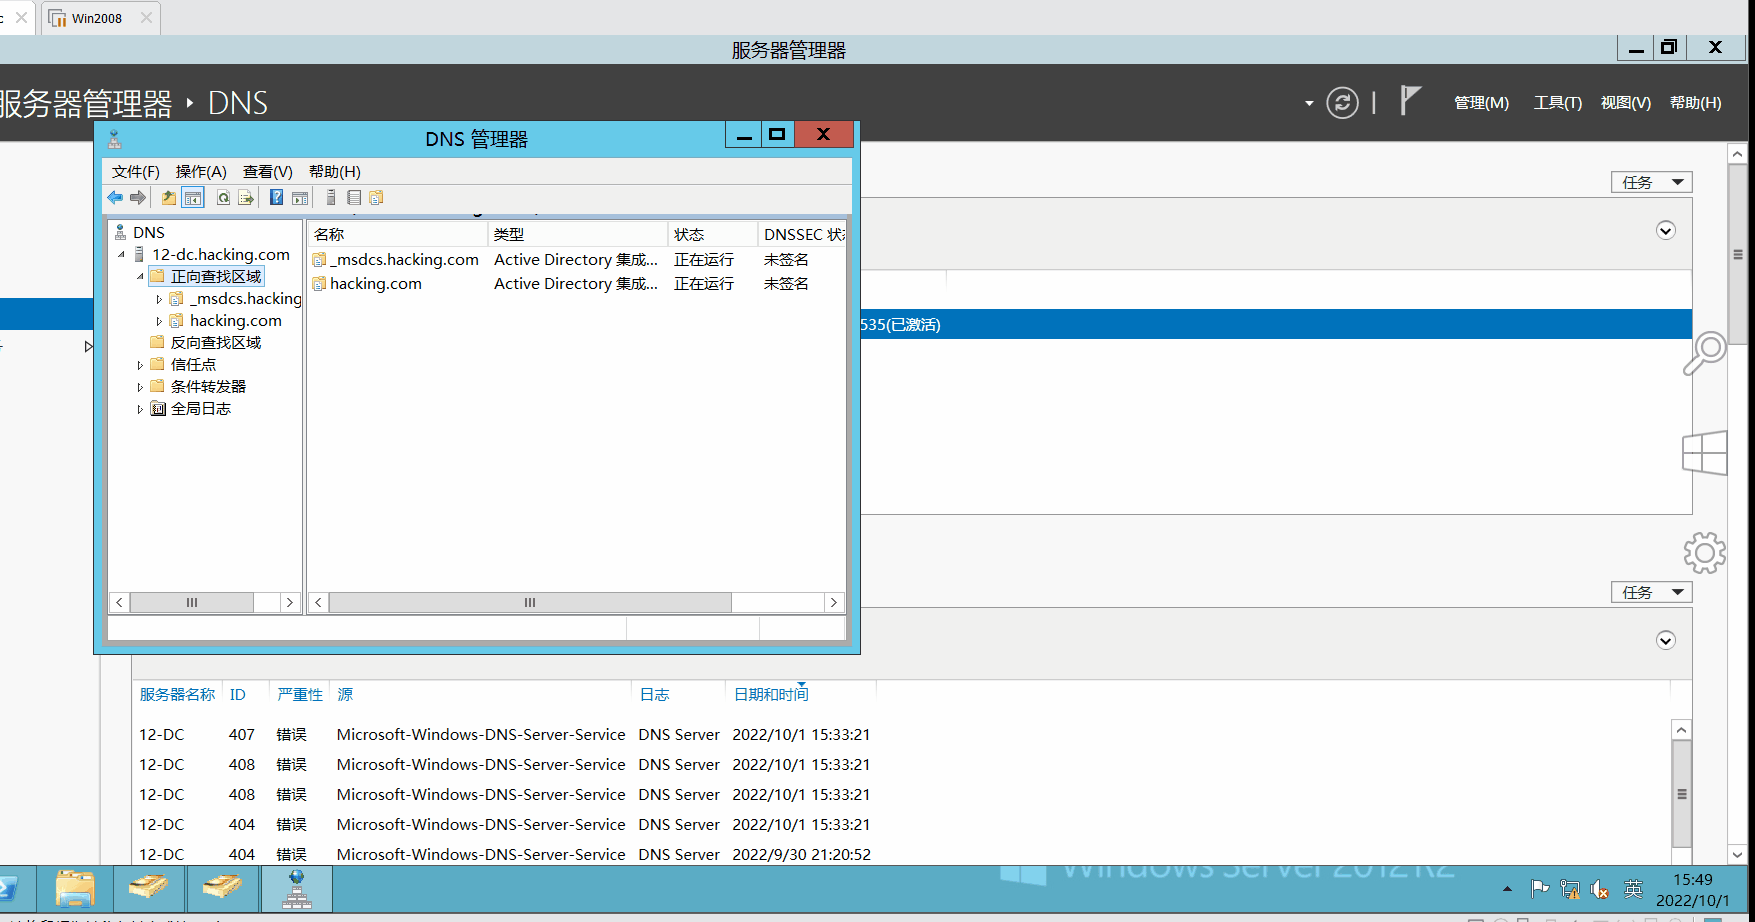Image resolution: width=1755 pixels, height=922 pixels.
Task: Open Server Manager's 管理(M) menu
Action: point(1481,103)
